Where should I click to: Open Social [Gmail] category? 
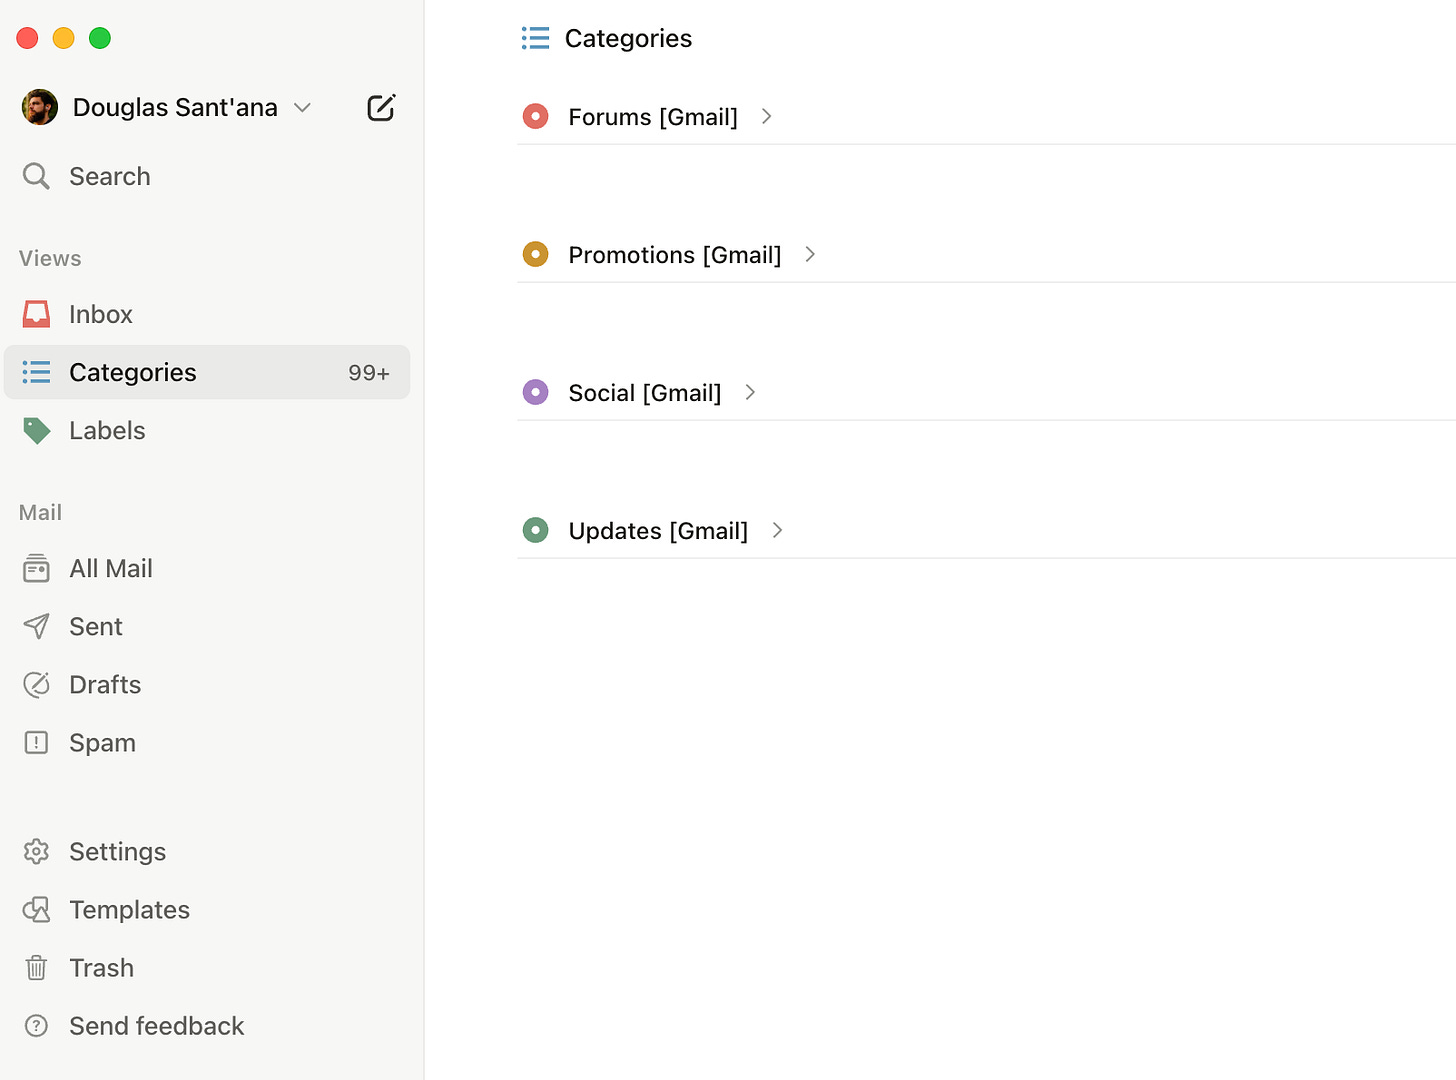click(645, 393)
